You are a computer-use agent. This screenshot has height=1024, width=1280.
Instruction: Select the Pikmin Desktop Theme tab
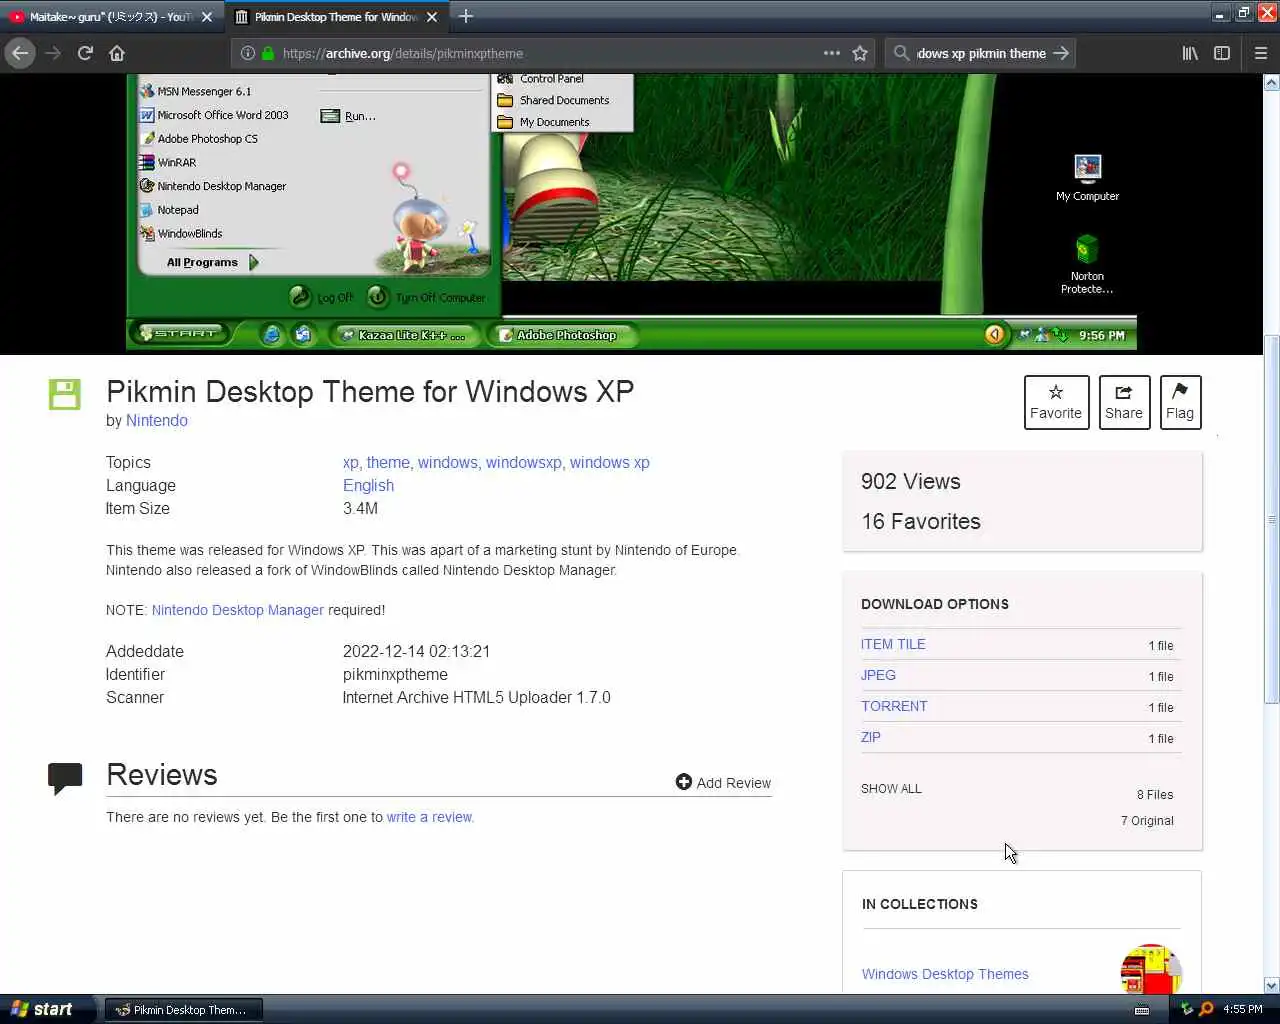click(x=338, y=17)
